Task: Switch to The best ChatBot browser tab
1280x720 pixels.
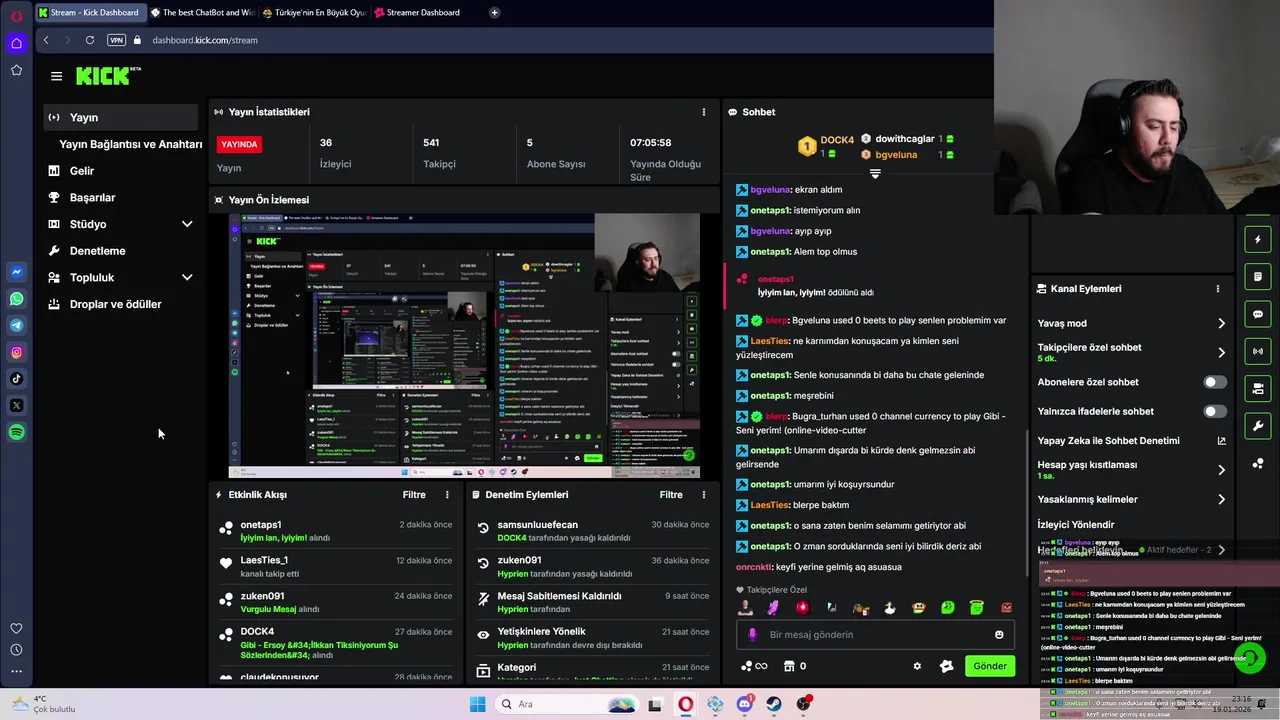Action: [x=202, y=13]
